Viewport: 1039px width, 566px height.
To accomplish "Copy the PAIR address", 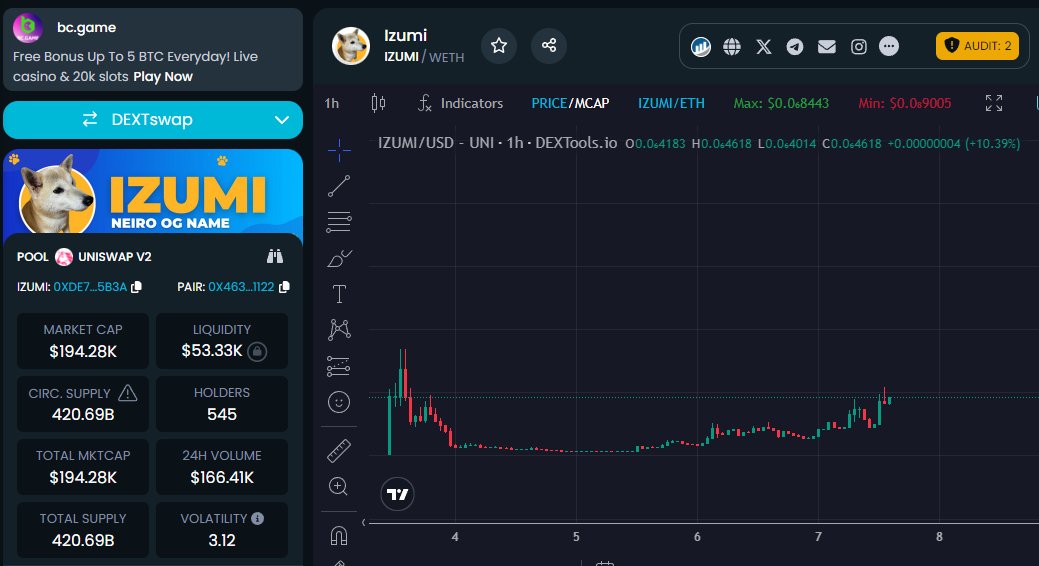I will point(284,287).
